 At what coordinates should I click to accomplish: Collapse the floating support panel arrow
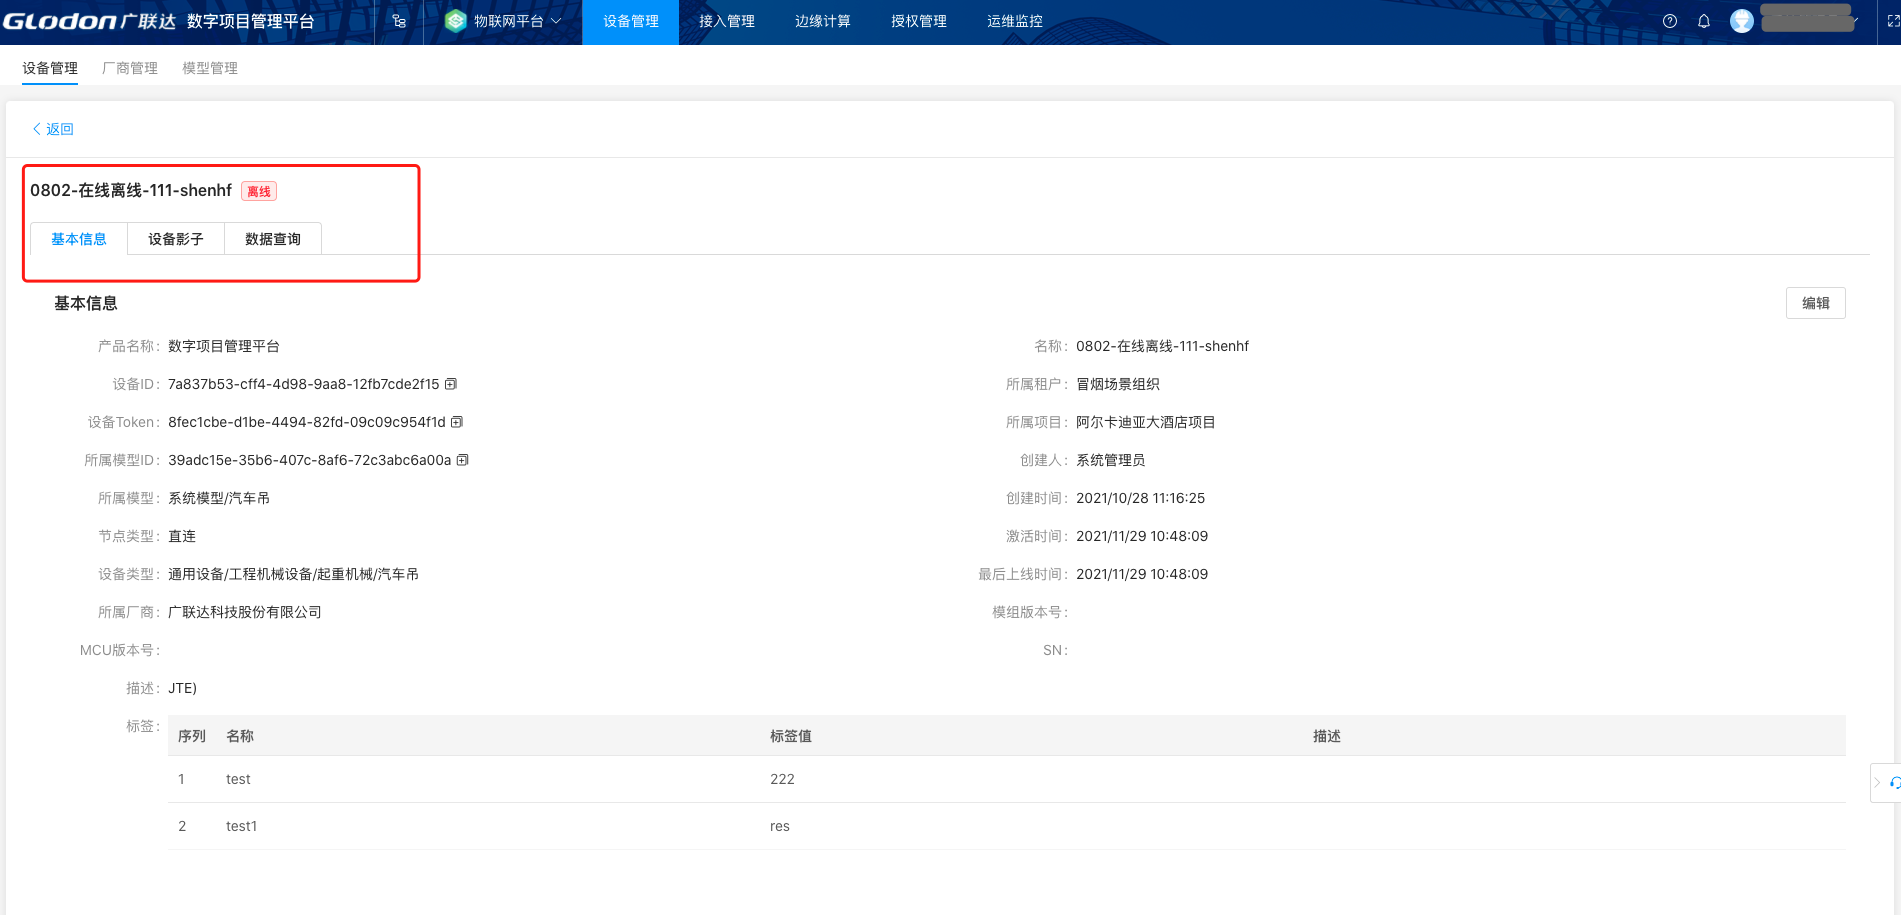pyautogui.click(x=1877, y=783)
